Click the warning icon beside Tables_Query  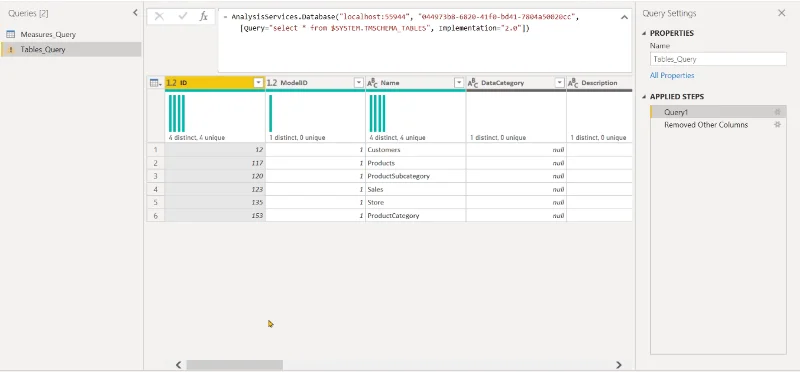10,49
